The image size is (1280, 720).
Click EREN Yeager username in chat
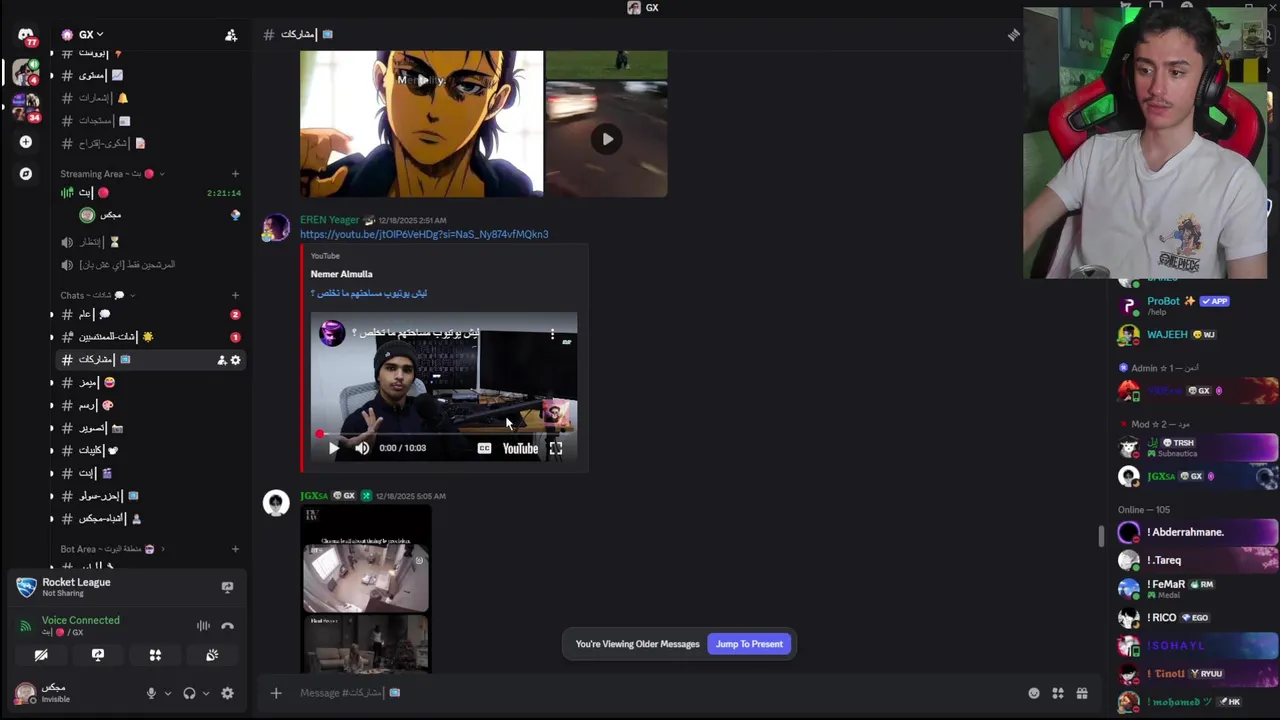point(329,220)
